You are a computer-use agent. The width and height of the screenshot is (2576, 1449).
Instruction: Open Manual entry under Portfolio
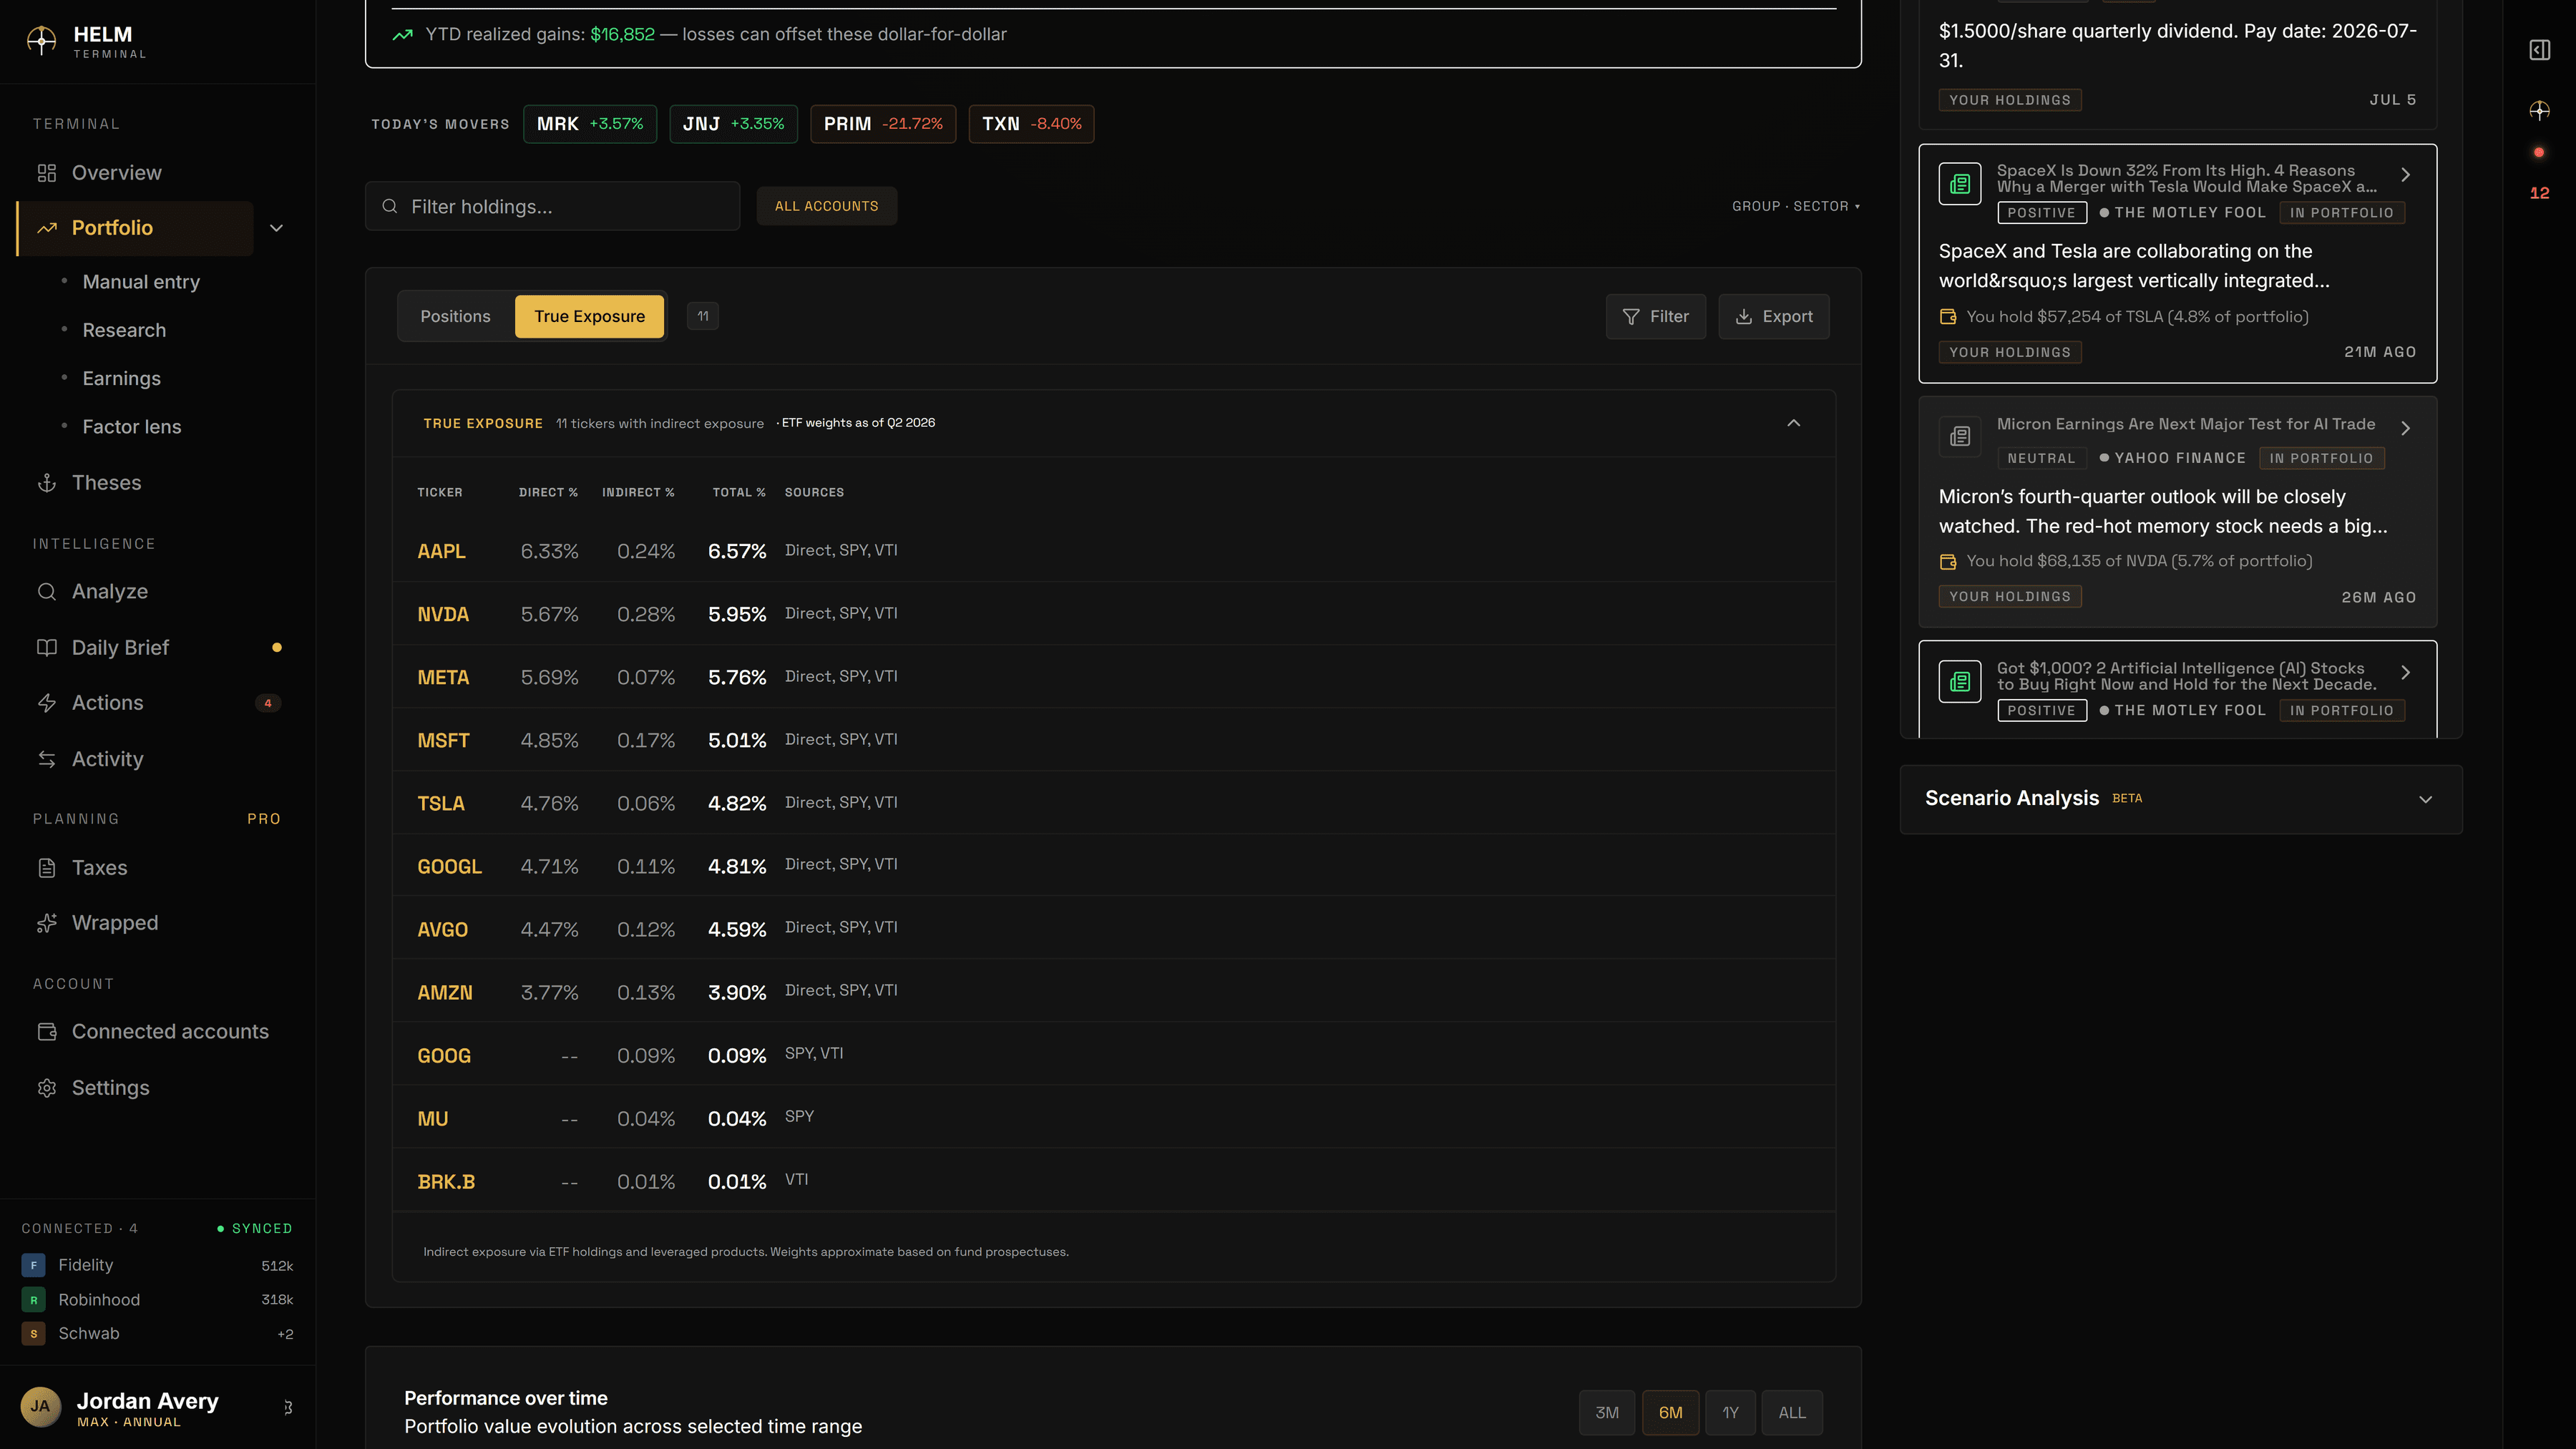point(141,282)
